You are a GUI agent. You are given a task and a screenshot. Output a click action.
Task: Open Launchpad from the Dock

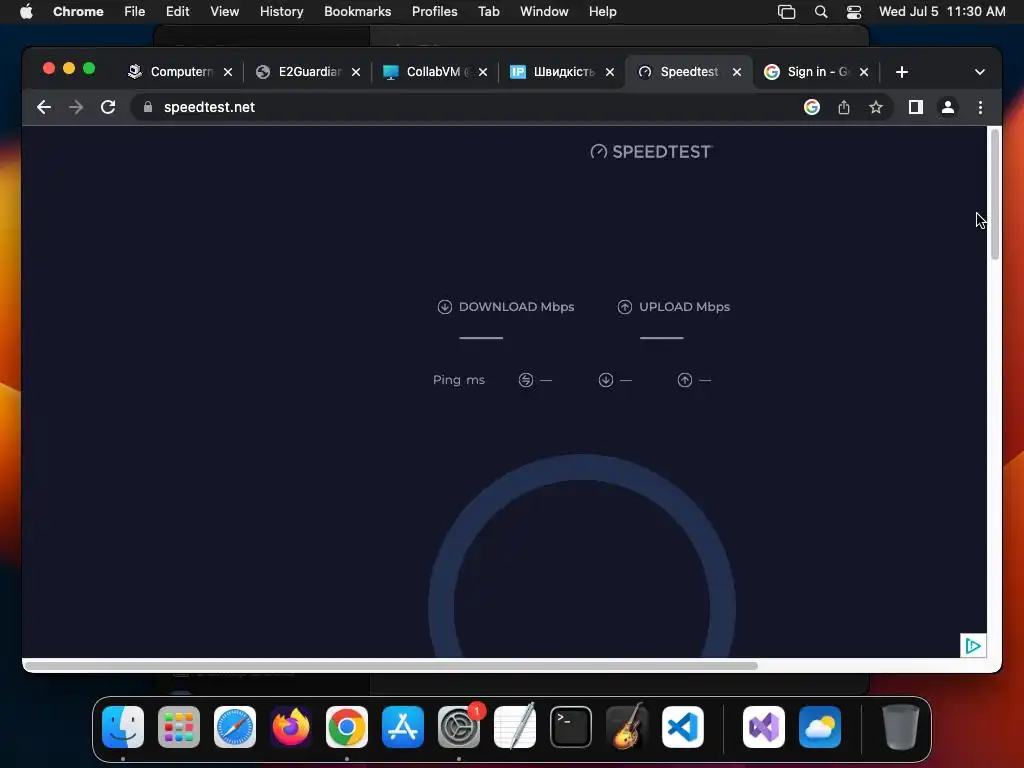(179, 727)
